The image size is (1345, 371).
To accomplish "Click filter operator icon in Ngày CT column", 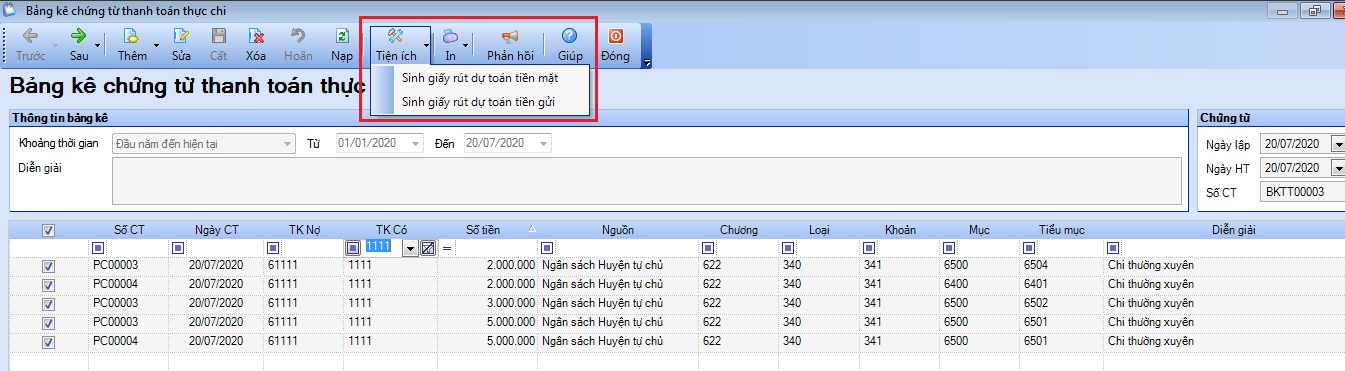I will pyautogui.click(x=178, y=248).
